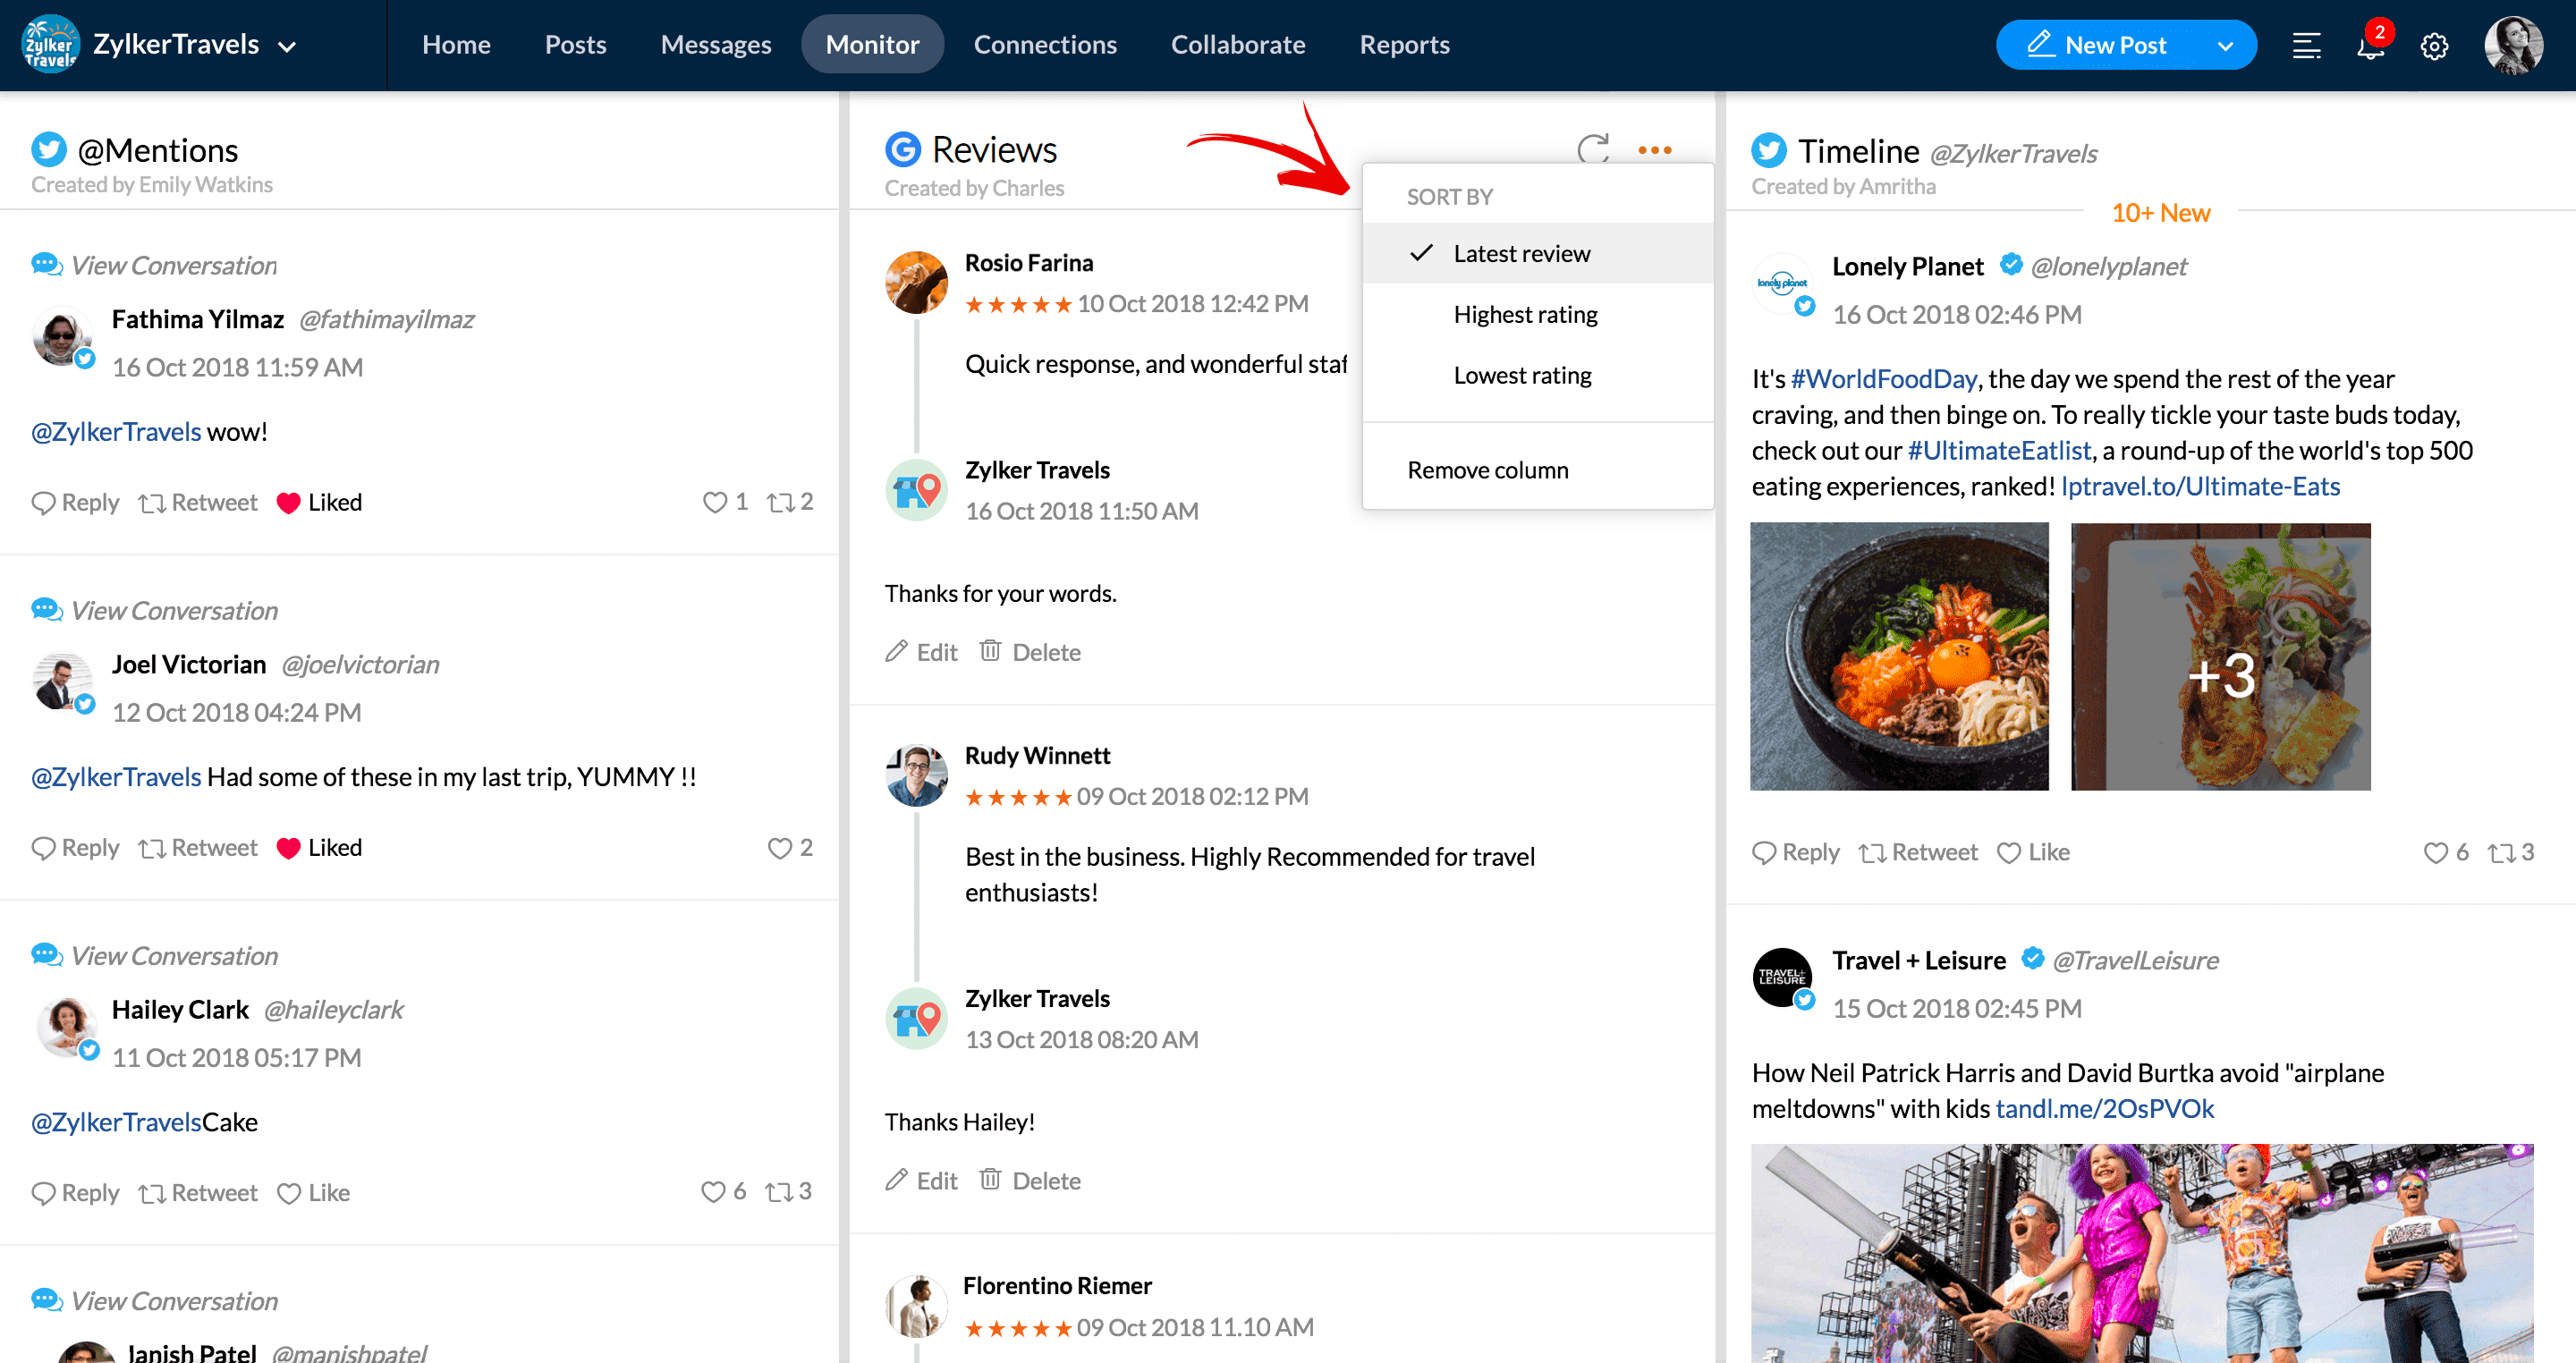
Task: Open the +3 more photos thumbnail
Action: [x=2220, y=656]
